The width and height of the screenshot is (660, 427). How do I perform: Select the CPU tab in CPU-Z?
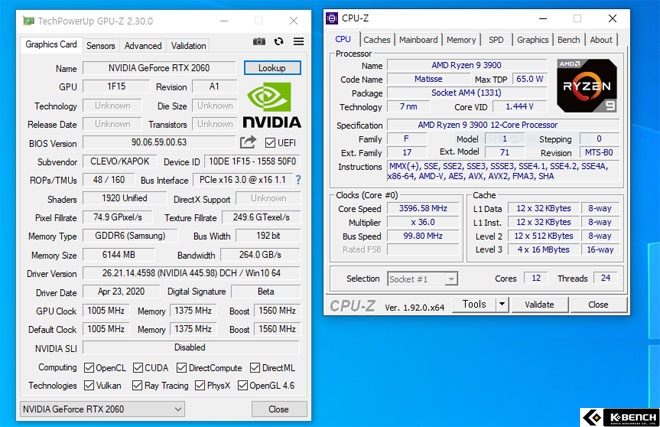[x=343, y=39]
